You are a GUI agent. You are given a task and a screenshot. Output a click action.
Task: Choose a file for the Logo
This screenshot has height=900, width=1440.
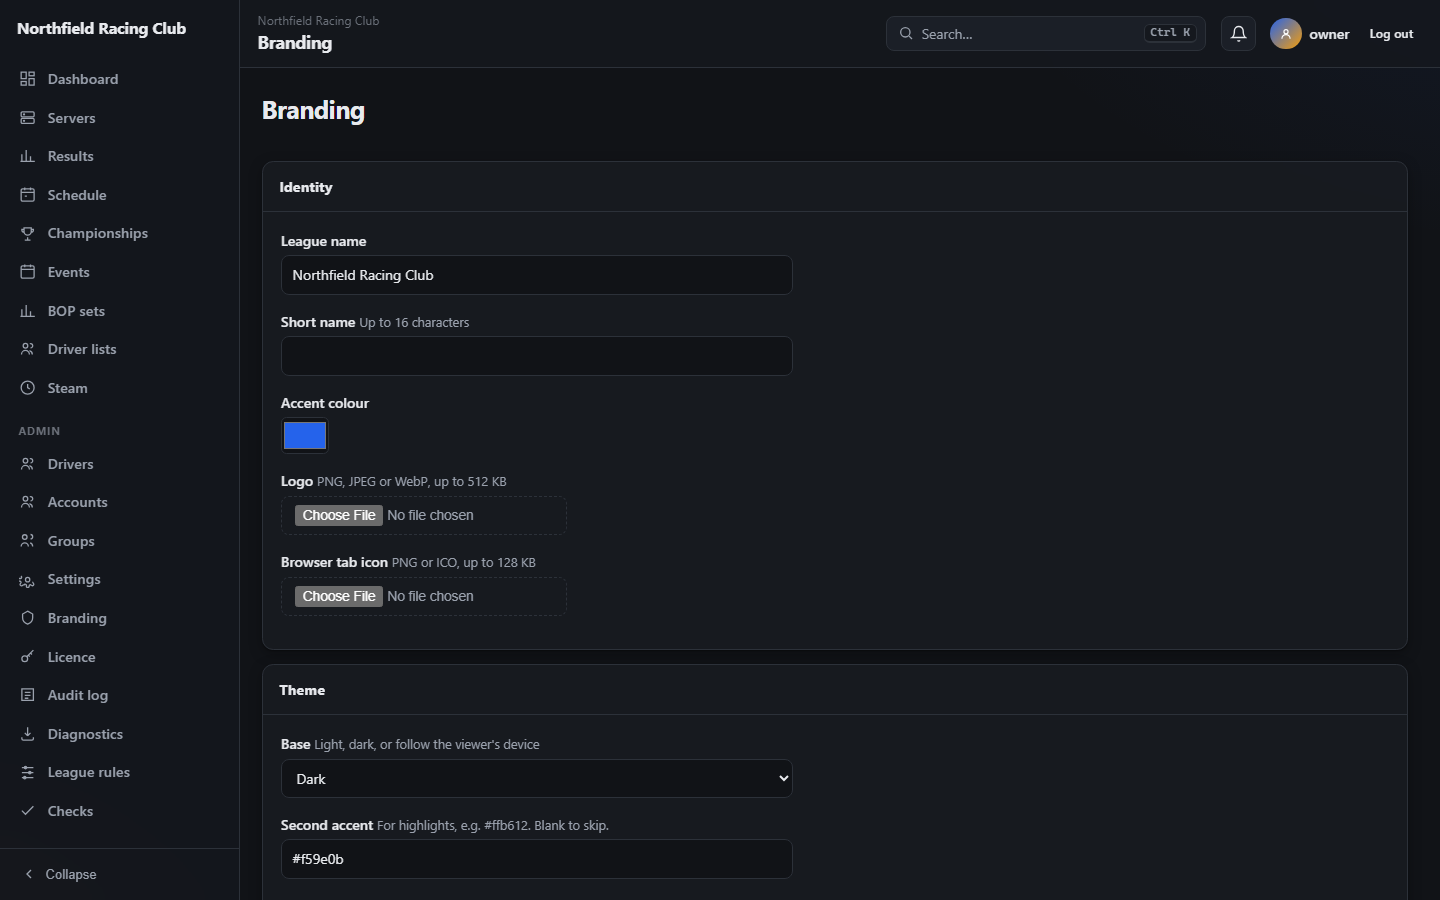click(339, 515)
